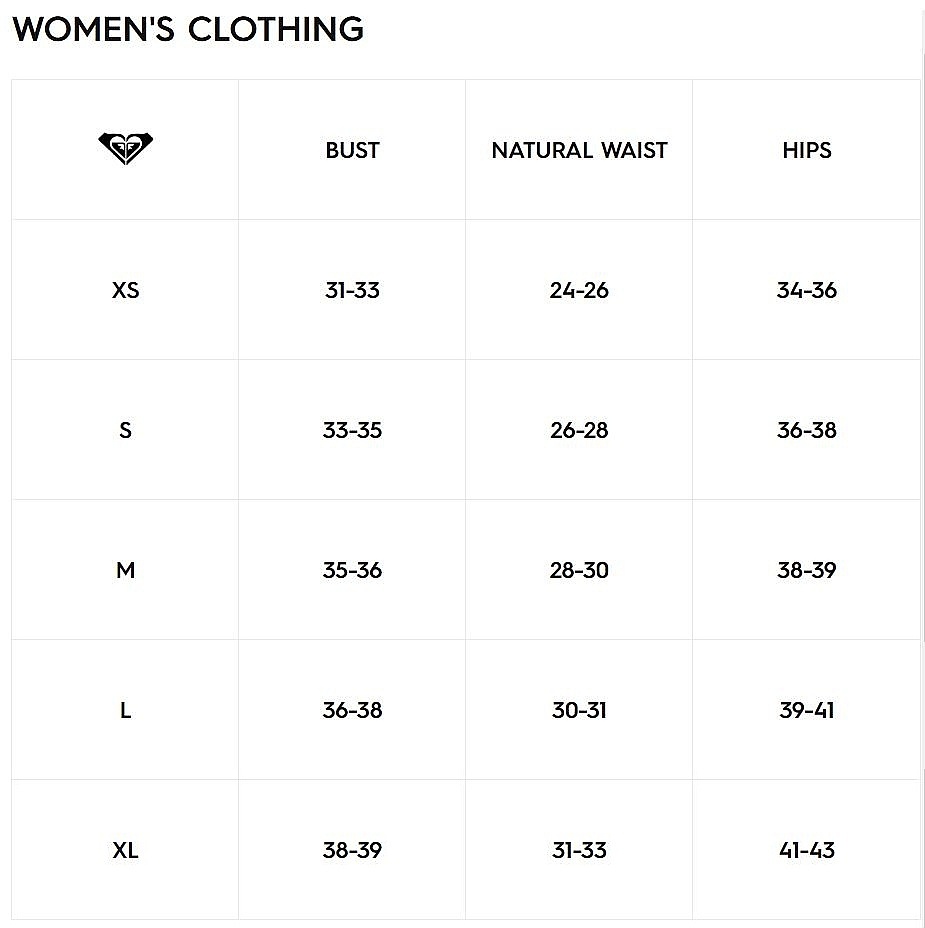925x928 pixels.
Task: Select the M size row label
Action: tap(125, 570)
